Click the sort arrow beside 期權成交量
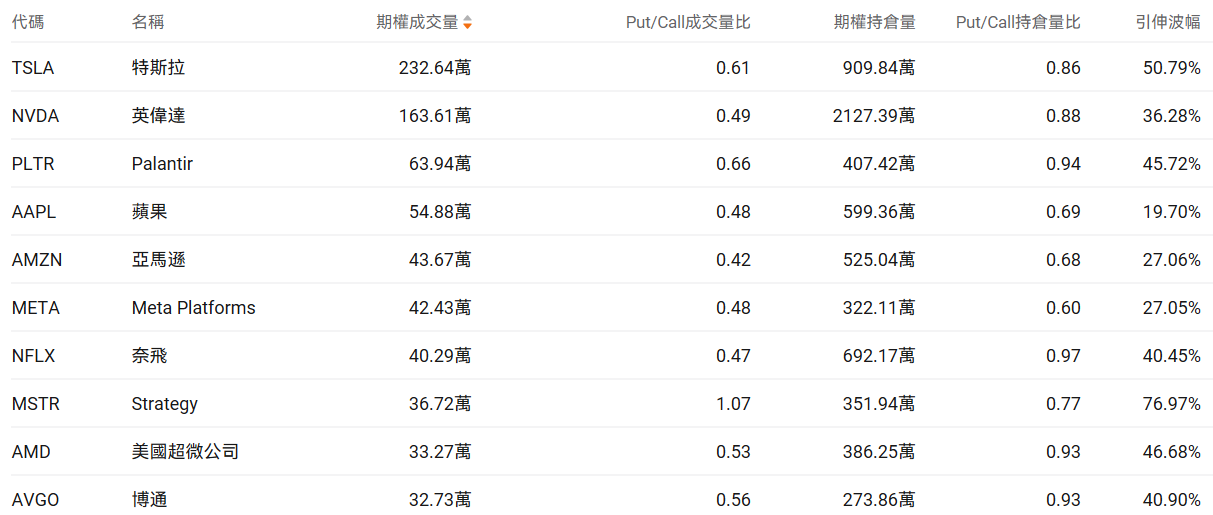The height and width of the screenshot is (515, 1213). click(x=467, y=22)
